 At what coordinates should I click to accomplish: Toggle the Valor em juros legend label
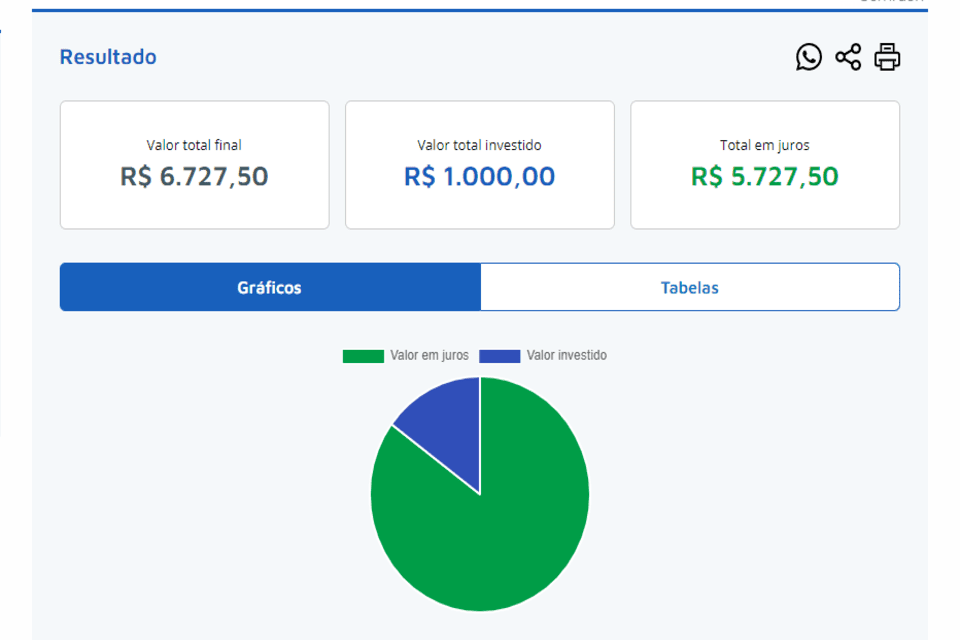(429, 356)
